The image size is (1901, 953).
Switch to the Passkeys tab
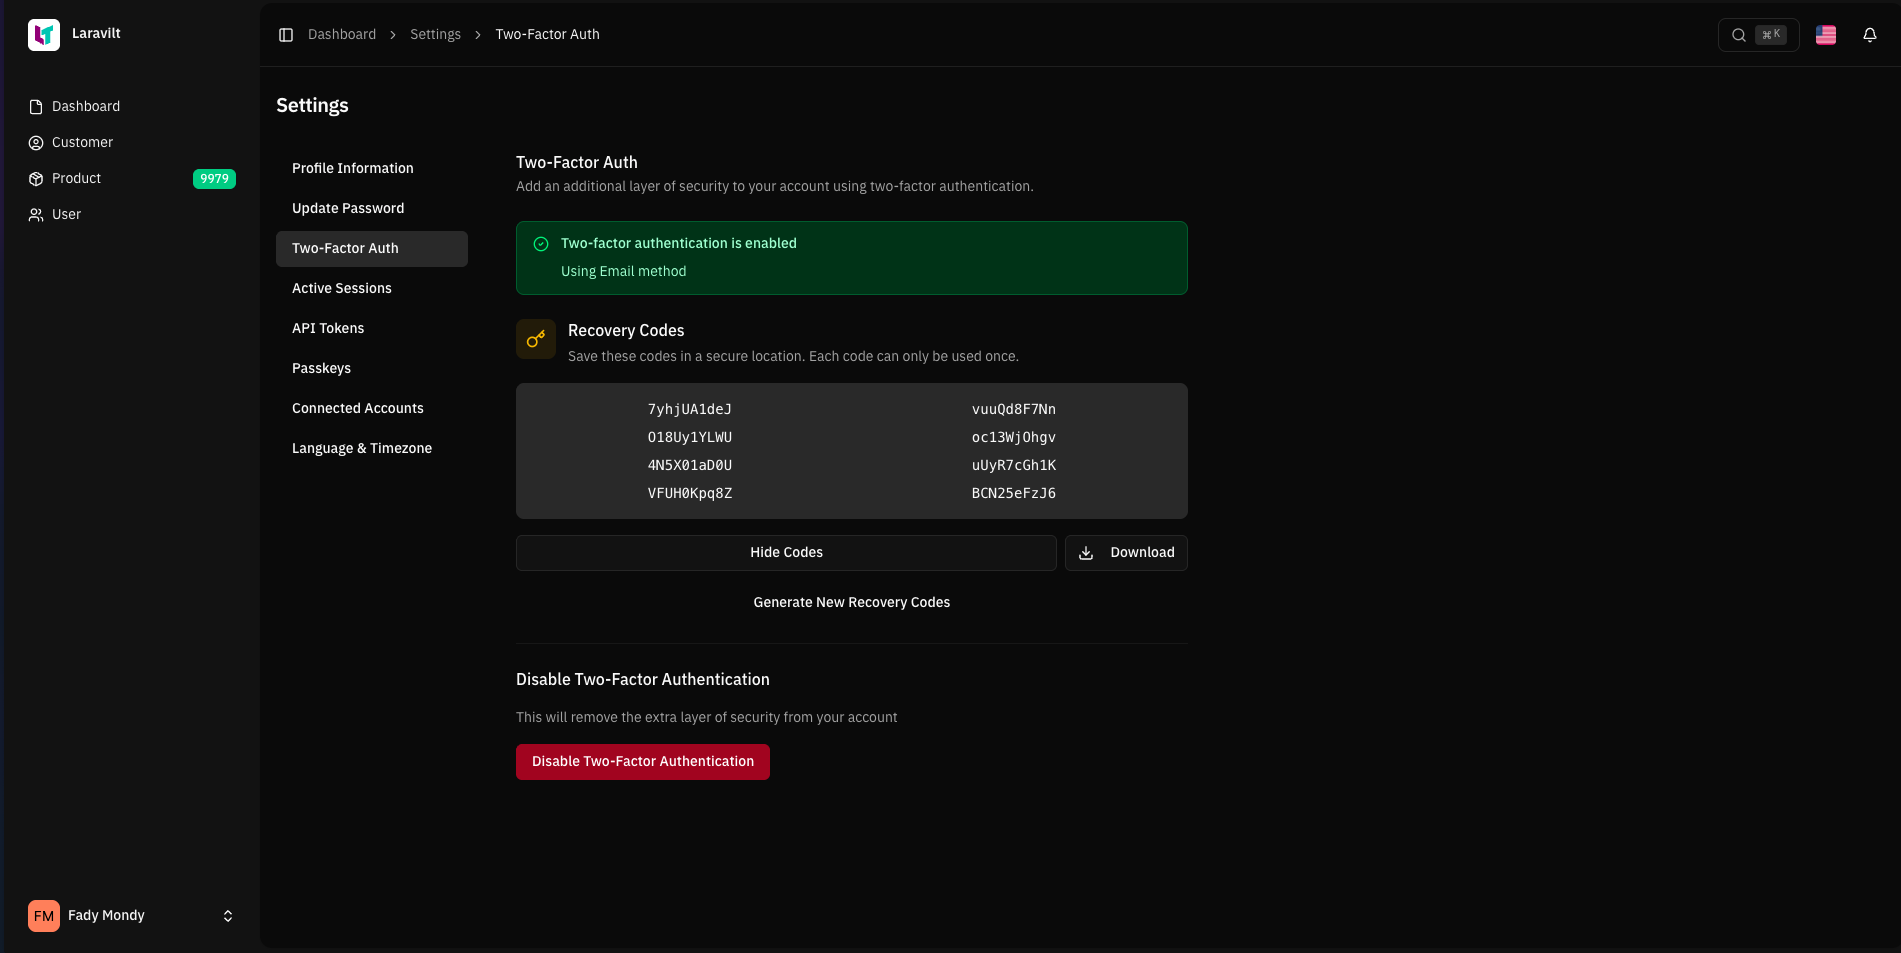pos(321,368)
